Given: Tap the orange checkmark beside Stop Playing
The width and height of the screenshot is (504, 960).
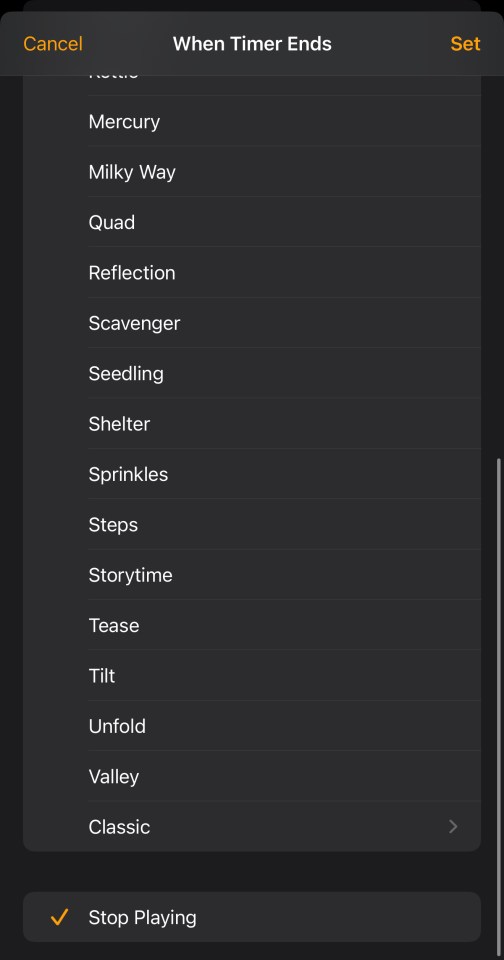Looking at the screenshot, I should pyautogui.click(x=59, y=917).
